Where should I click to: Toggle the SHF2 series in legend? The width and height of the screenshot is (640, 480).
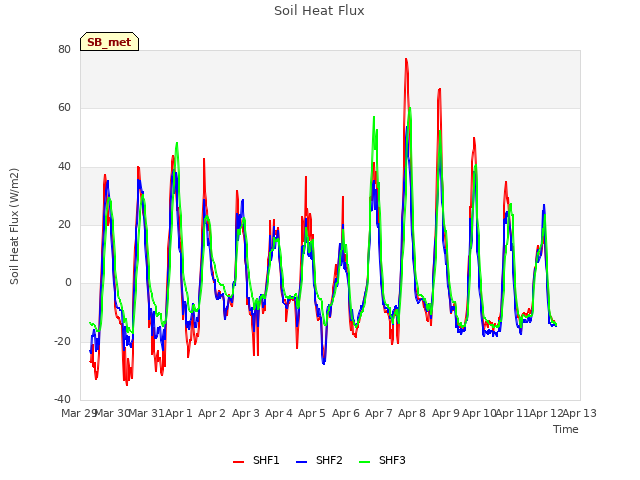pyautogui.click(x=319, y=460)
